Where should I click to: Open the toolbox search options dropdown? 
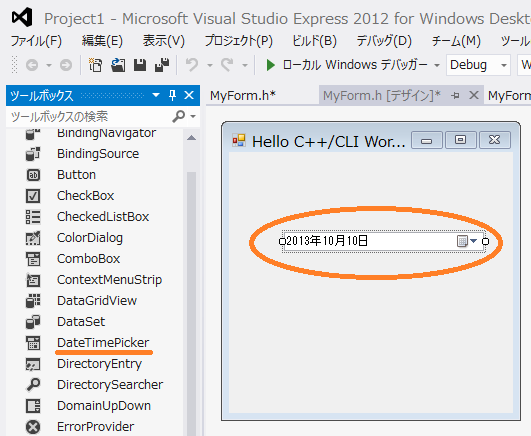point(193,117)
